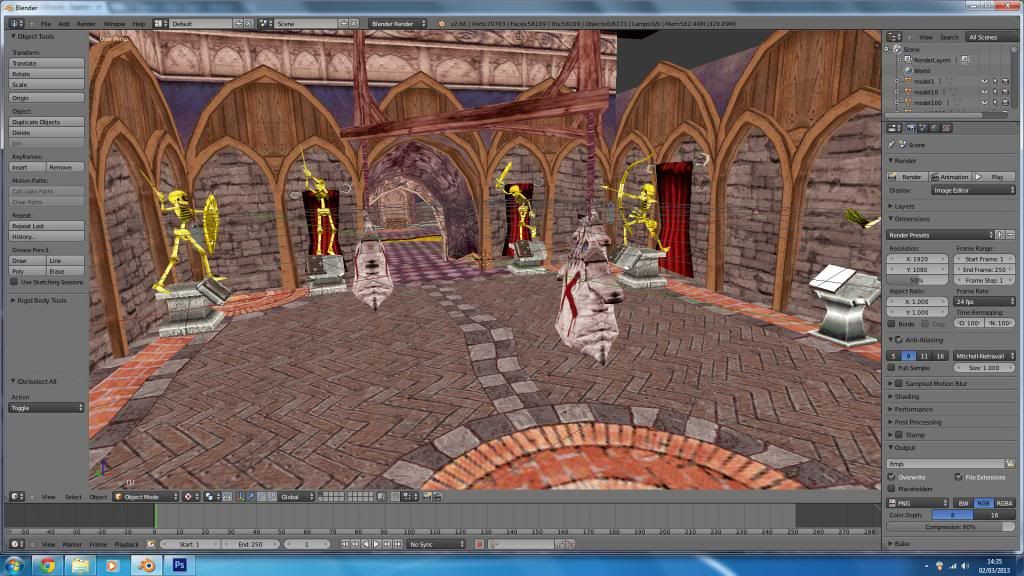The image size is (1024, 576).
Task: Open the Help menu
Action: click(139, 24)
